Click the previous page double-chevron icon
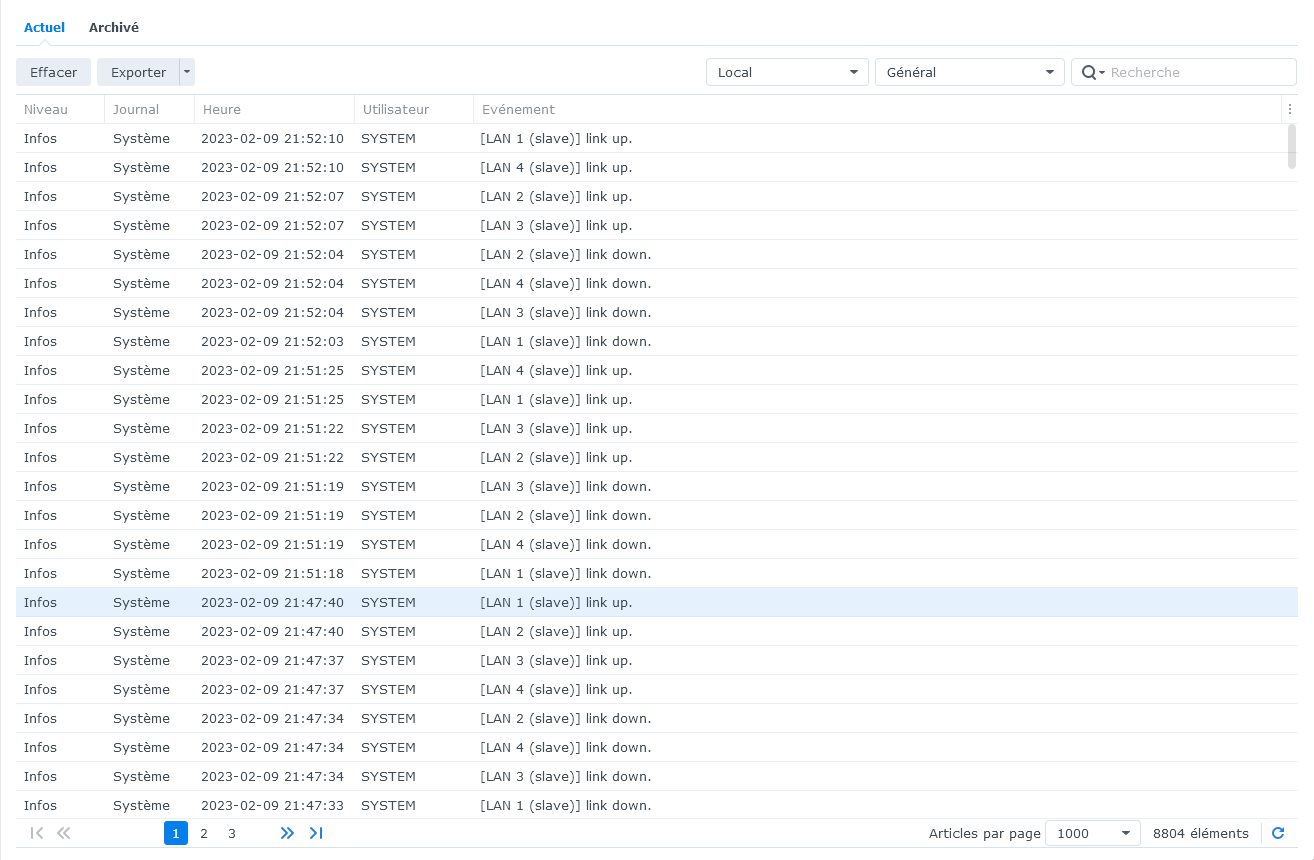 coord(64,833)
